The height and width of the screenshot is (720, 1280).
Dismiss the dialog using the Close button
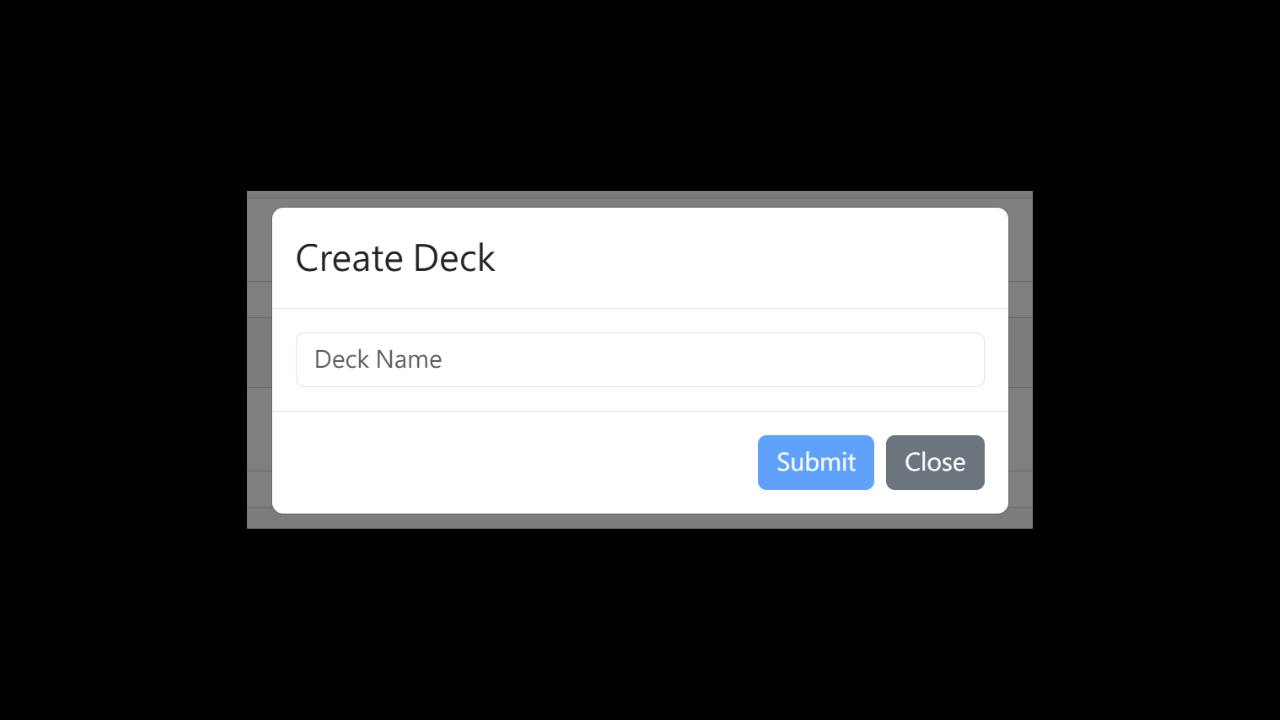point(934,462)
